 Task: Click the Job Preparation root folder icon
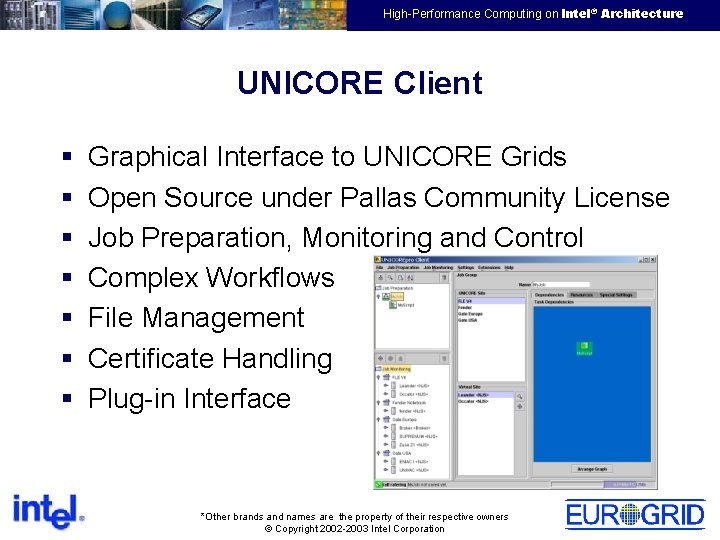point(378,288)
